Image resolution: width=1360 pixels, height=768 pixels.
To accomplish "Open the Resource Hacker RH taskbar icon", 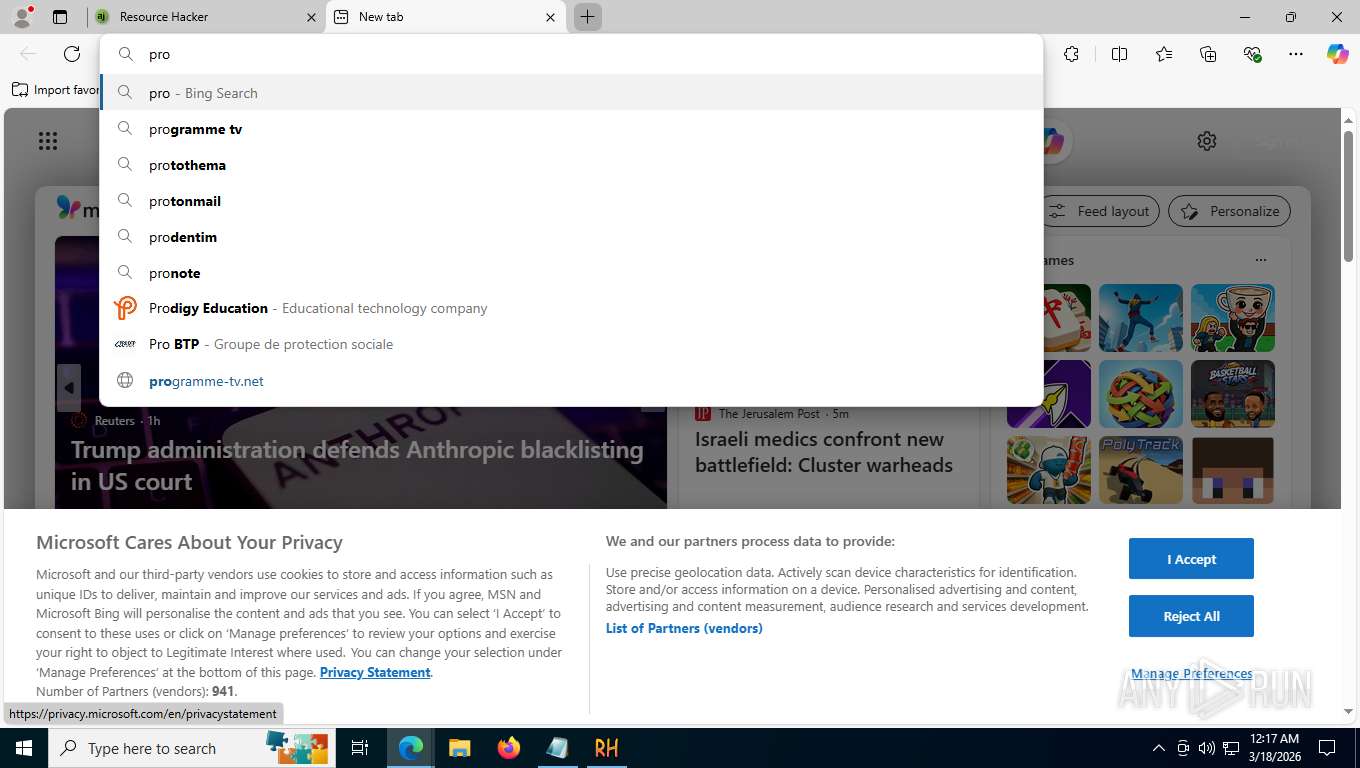I will (606, 747).
